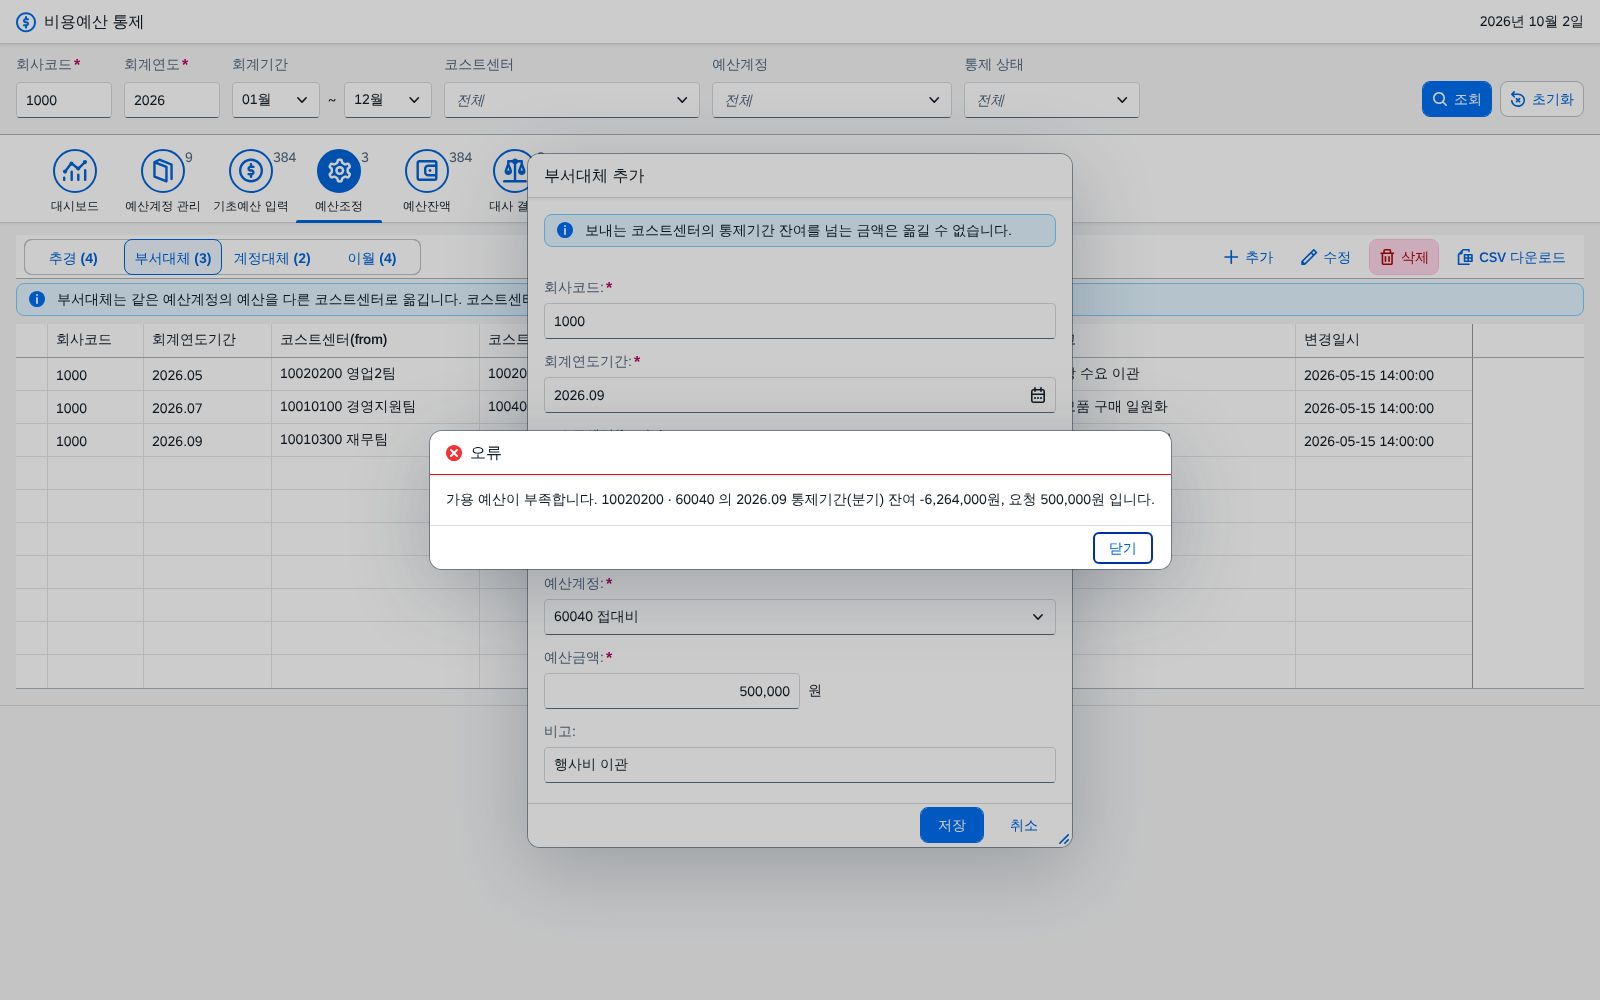
Task: Click the 비고 field with 행사비 이관
Action: pos(800,765)
